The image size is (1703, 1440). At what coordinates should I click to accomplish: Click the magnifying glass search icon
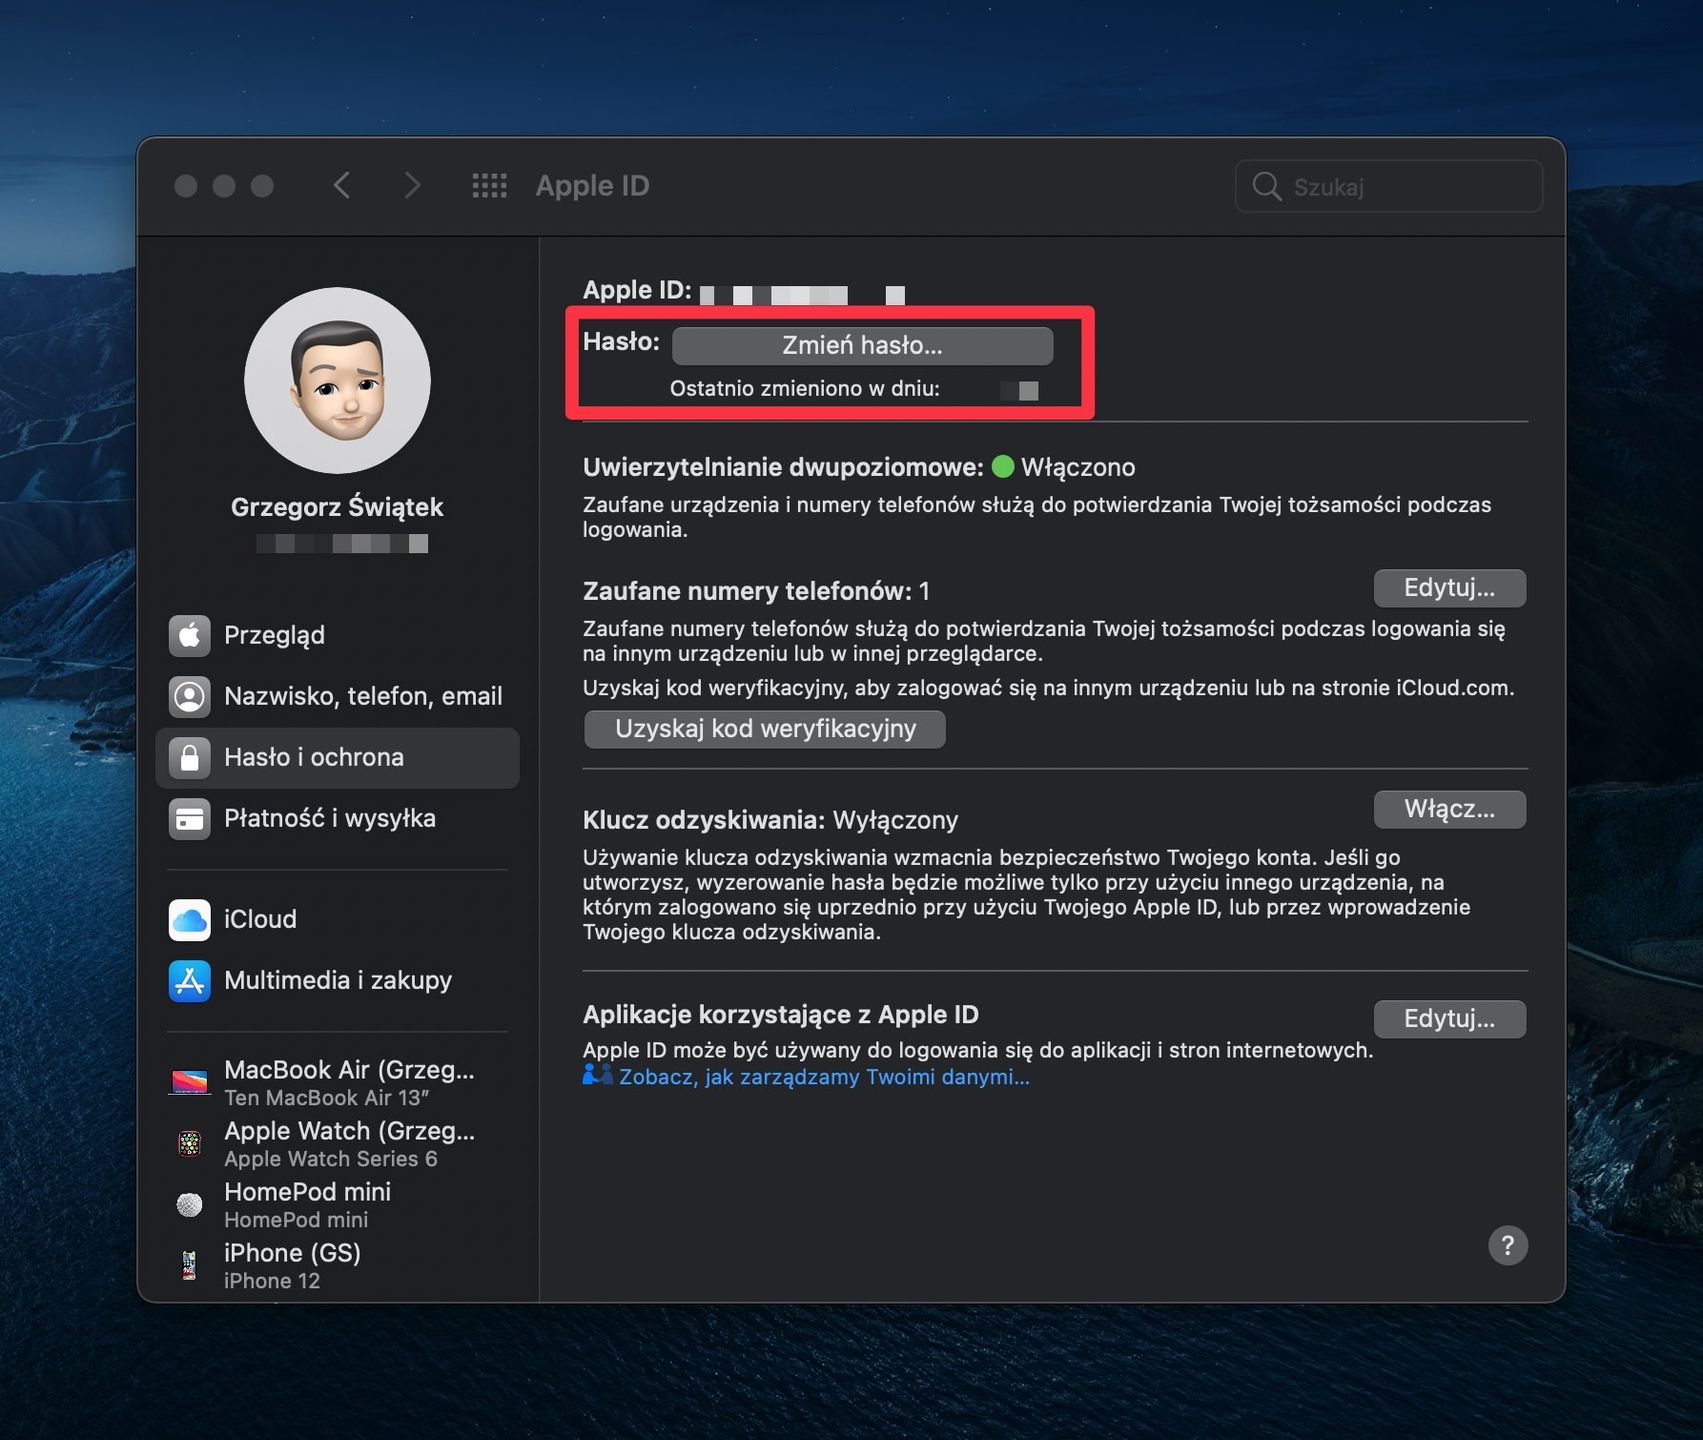click(1267, 186)
